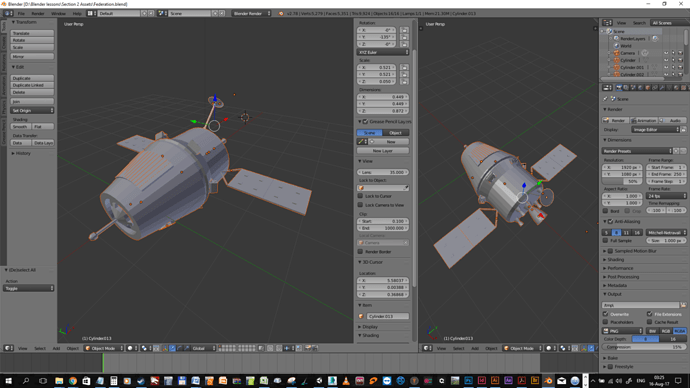The height and width of the screenshot is (388, 690).
Task: Enable the Lock to Cursor checkbox
Action: click(x=360, y=196)
